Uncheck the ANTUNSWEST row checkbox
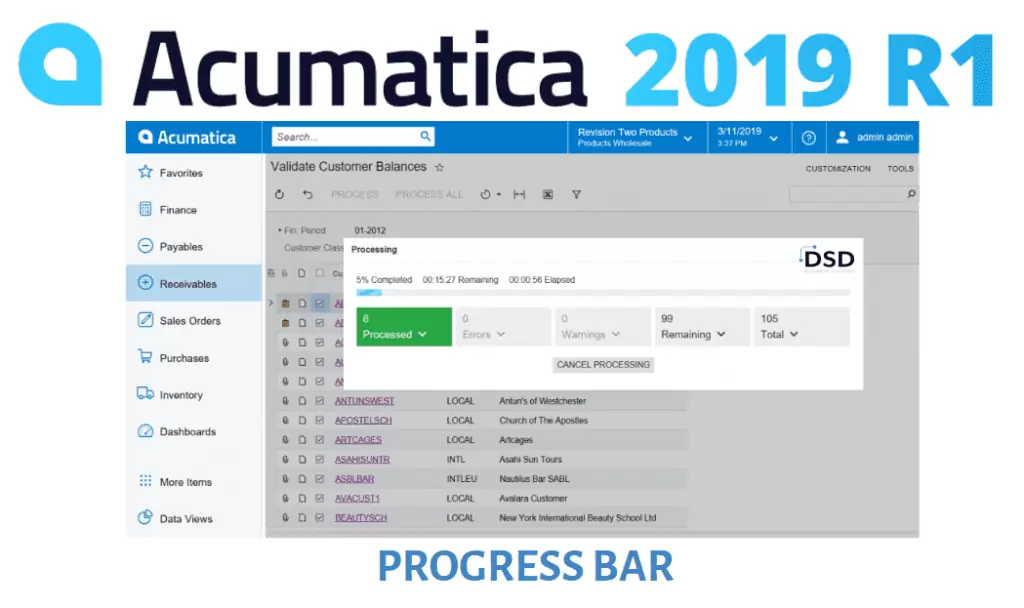 321,400
